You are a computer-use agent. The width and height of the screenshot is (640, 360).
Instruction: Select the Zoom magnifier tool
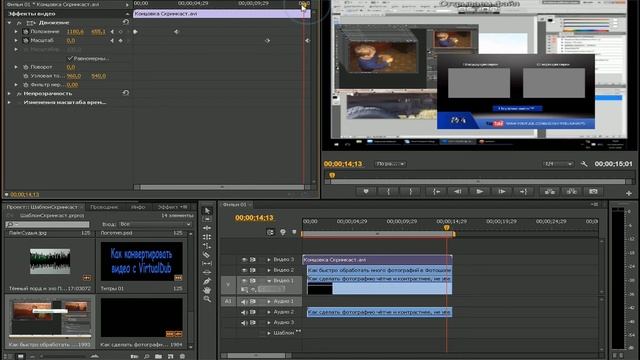pyautogui.click(x=207, y=299)
